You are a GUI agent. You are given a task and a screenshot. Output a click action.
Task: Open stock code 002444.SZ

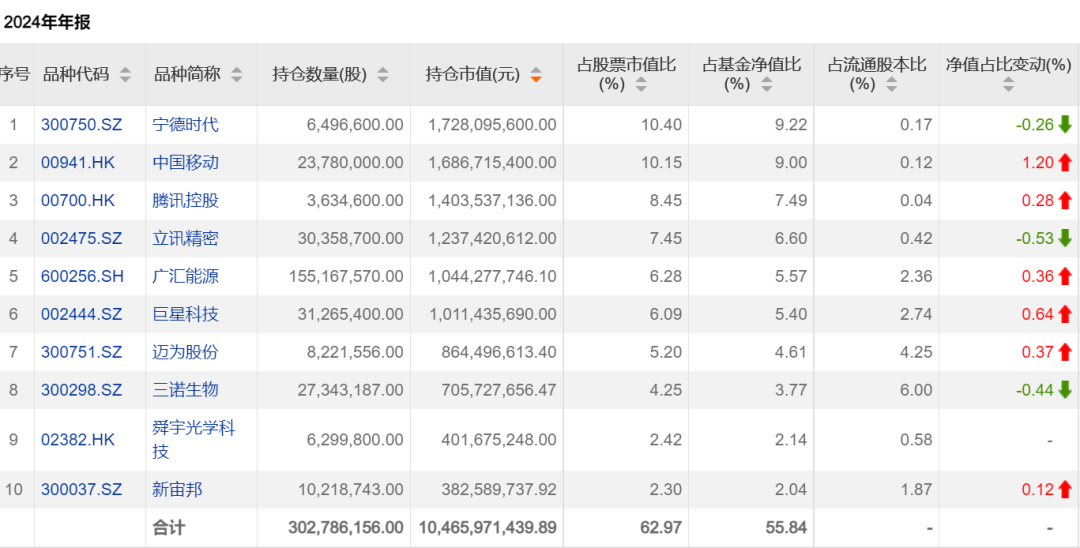[81, 315]
